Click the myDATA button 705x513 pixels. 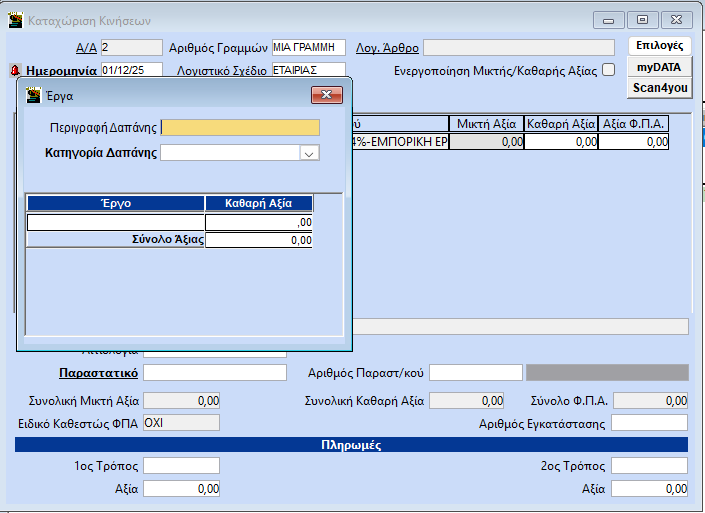pos(659,67)
